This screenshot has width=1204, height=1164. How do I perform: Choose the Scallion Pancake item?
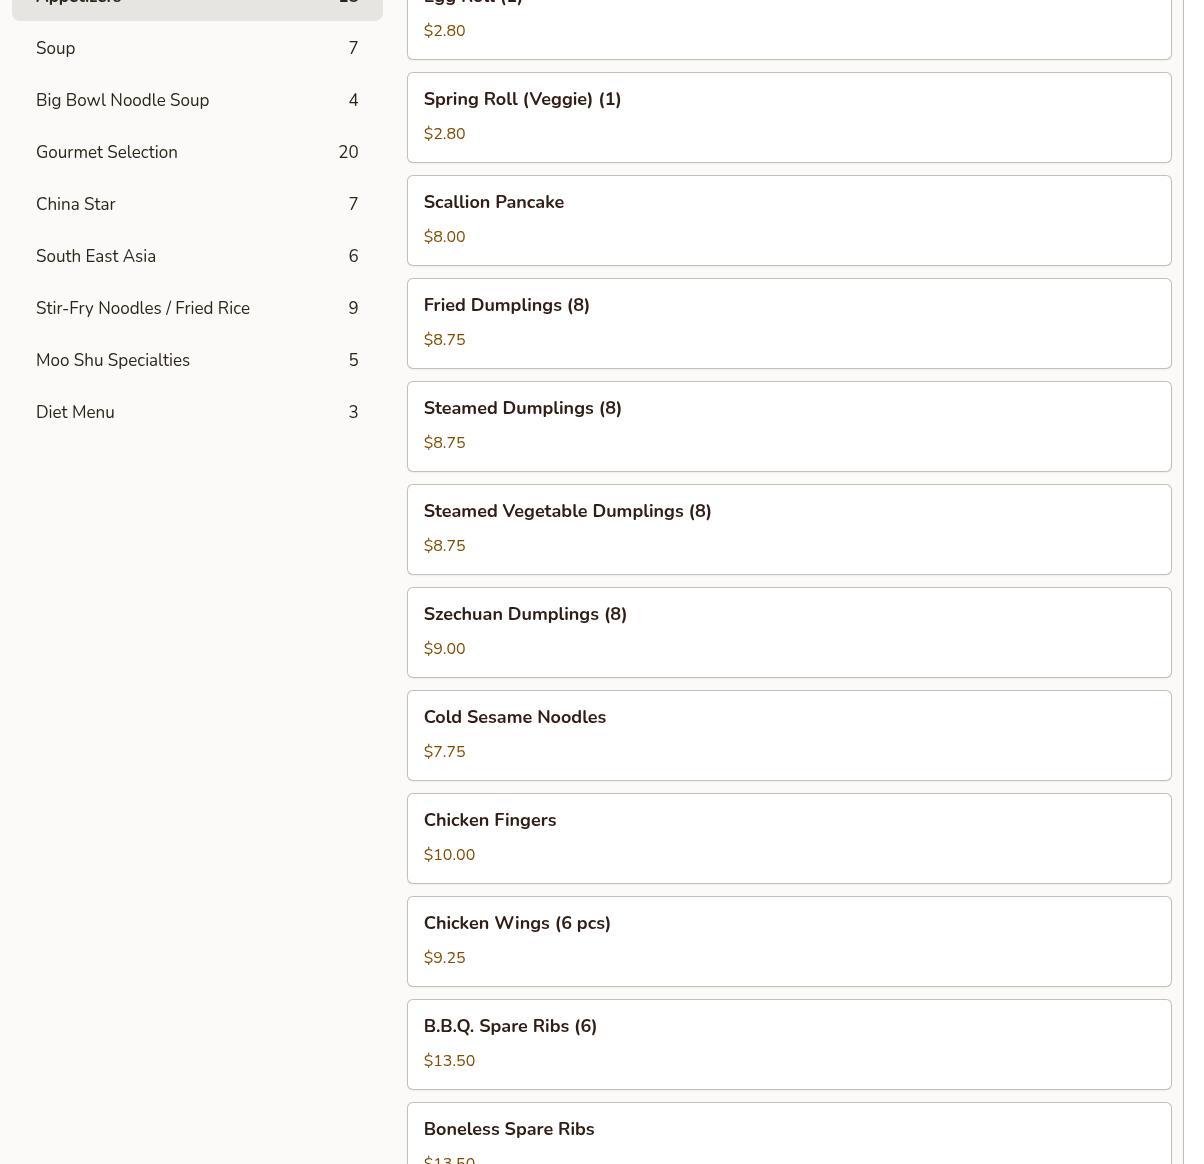point(788,220)
